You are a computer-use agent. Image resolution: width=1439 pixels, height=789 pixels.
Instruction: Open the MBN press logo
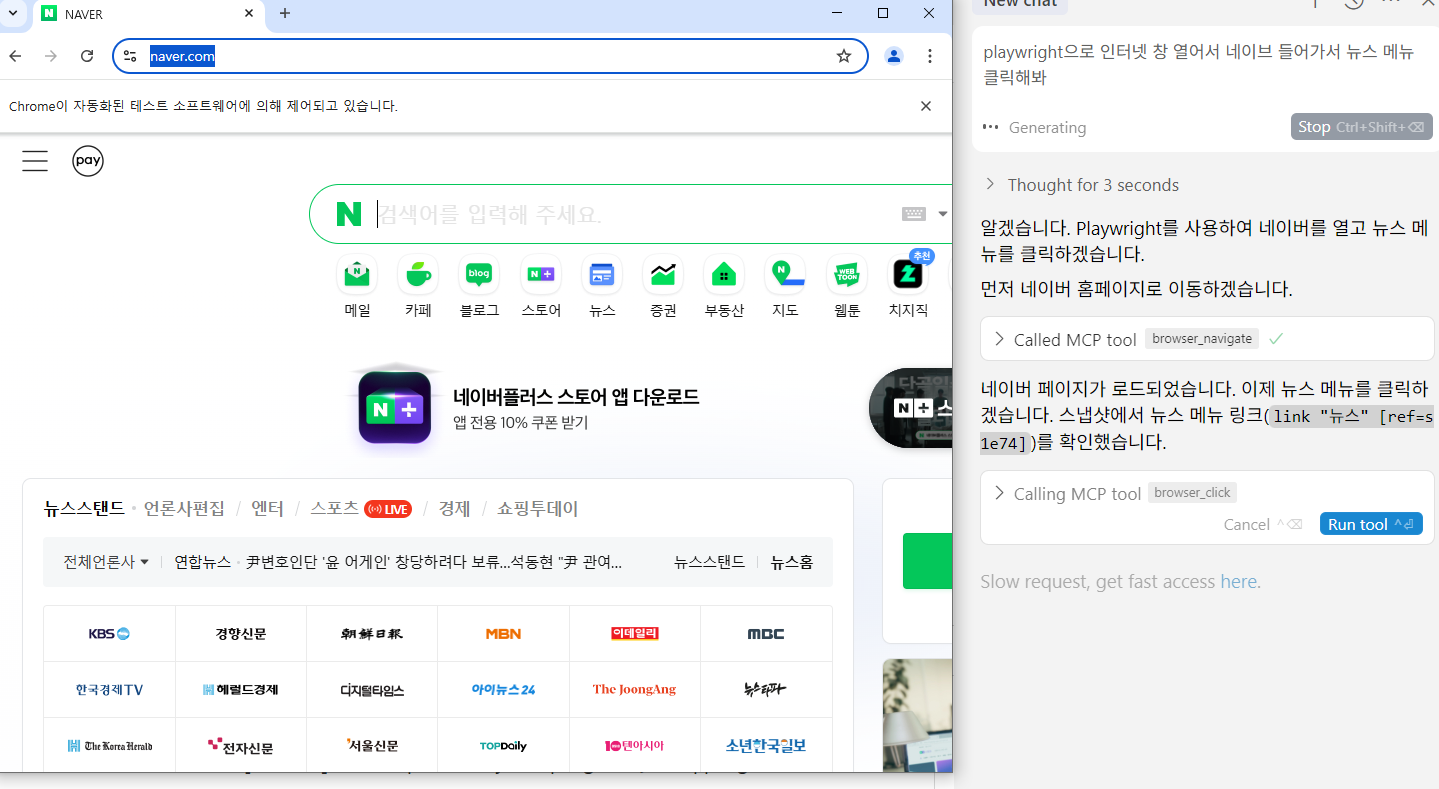(503, 633)
